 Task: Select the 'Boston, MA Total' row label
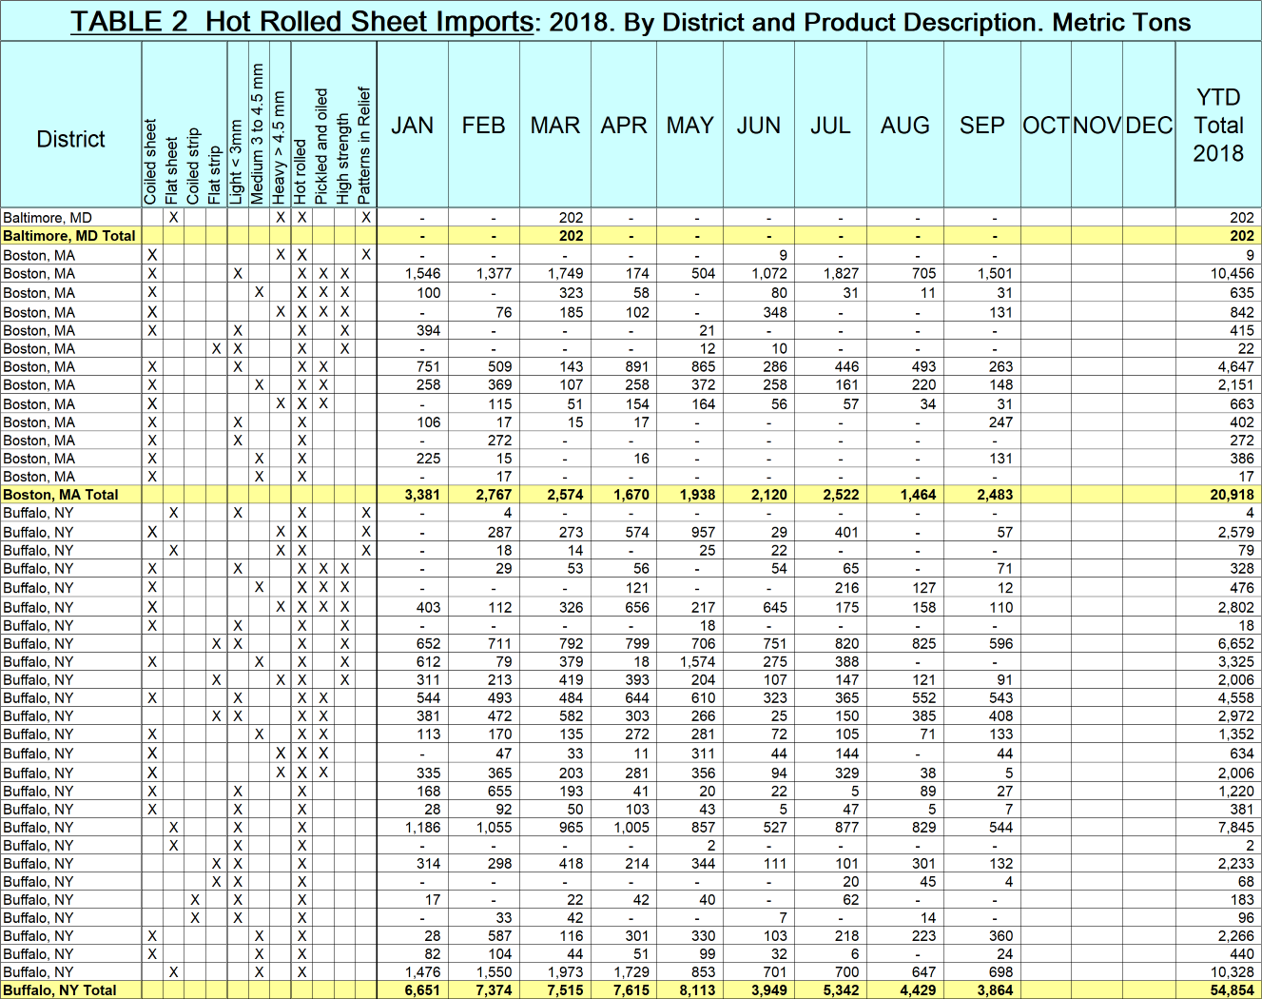tap(61, 495)
